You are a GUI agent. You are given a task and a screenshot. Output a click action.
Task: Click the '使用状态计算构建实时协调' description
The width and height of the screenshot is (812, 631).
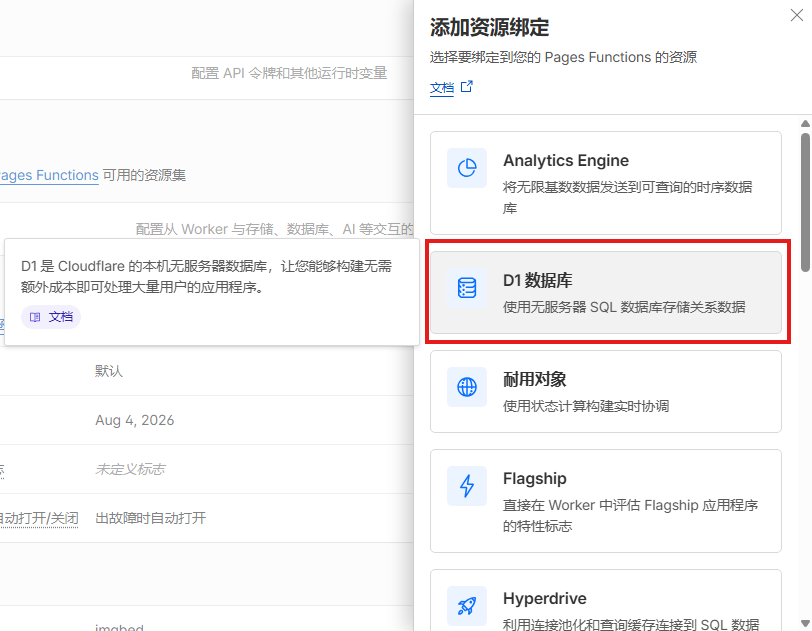coord(586,406)
